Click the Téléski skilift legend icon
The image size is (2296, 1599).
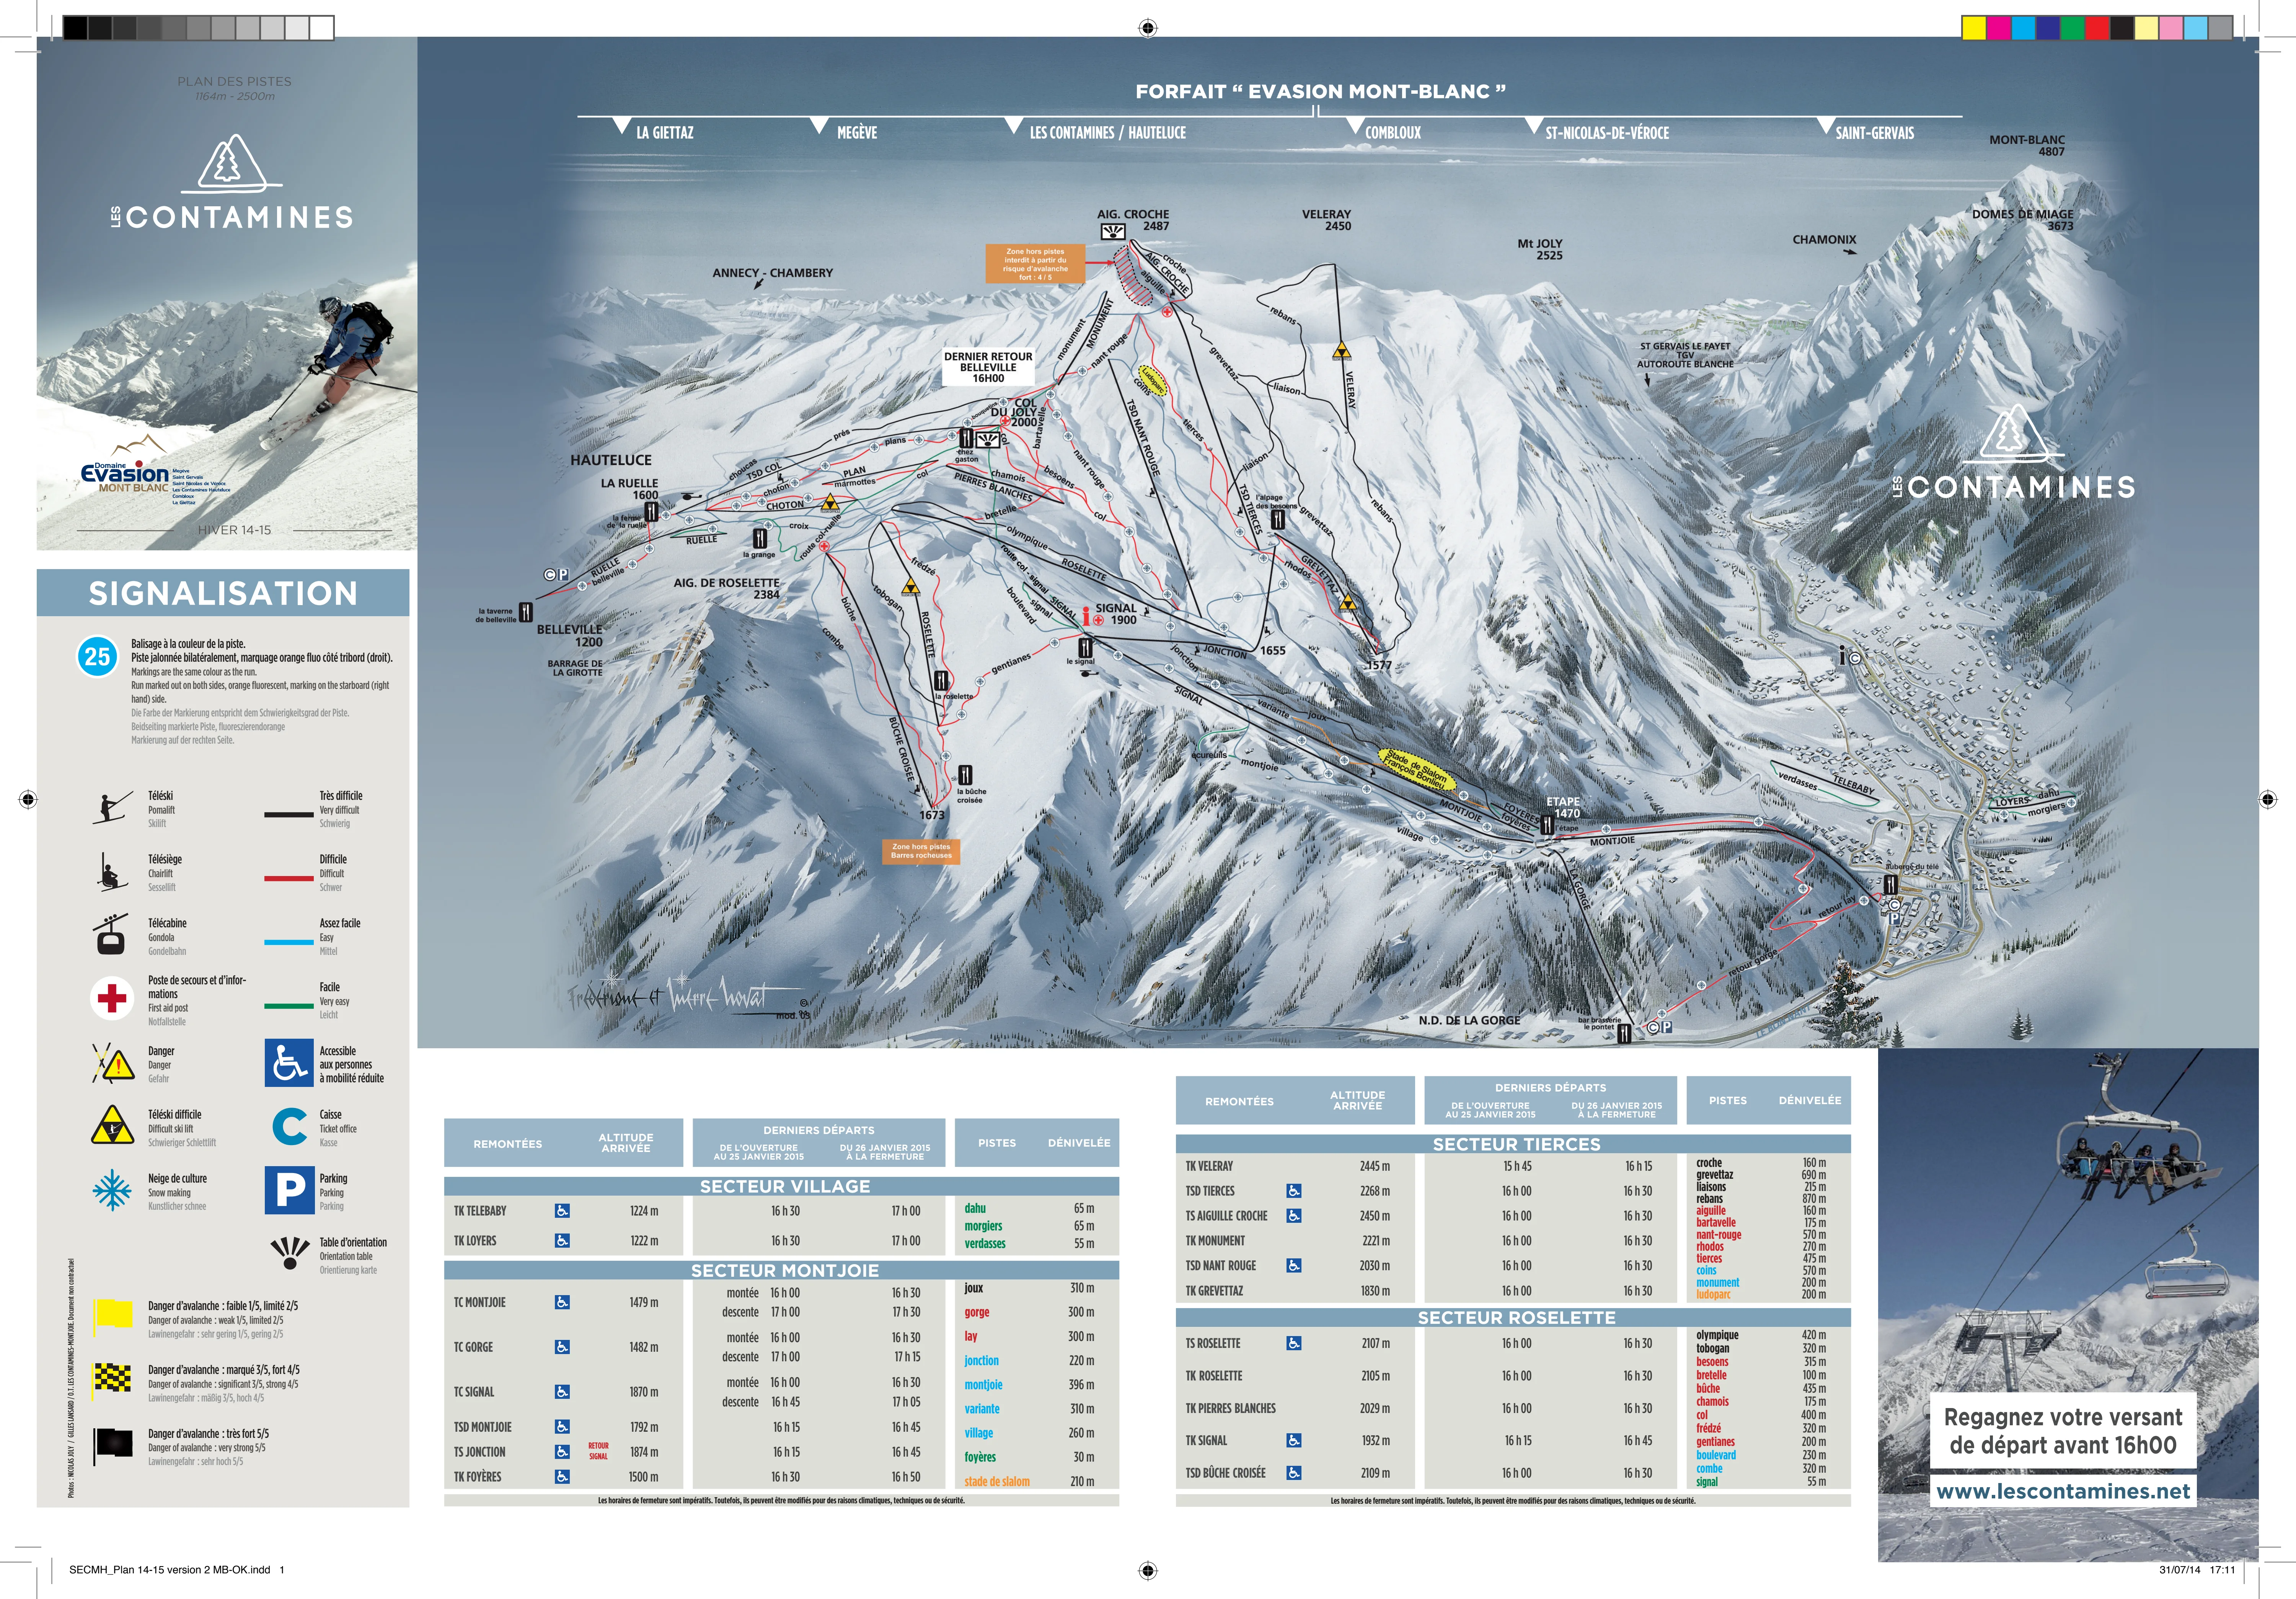[112, 808]
